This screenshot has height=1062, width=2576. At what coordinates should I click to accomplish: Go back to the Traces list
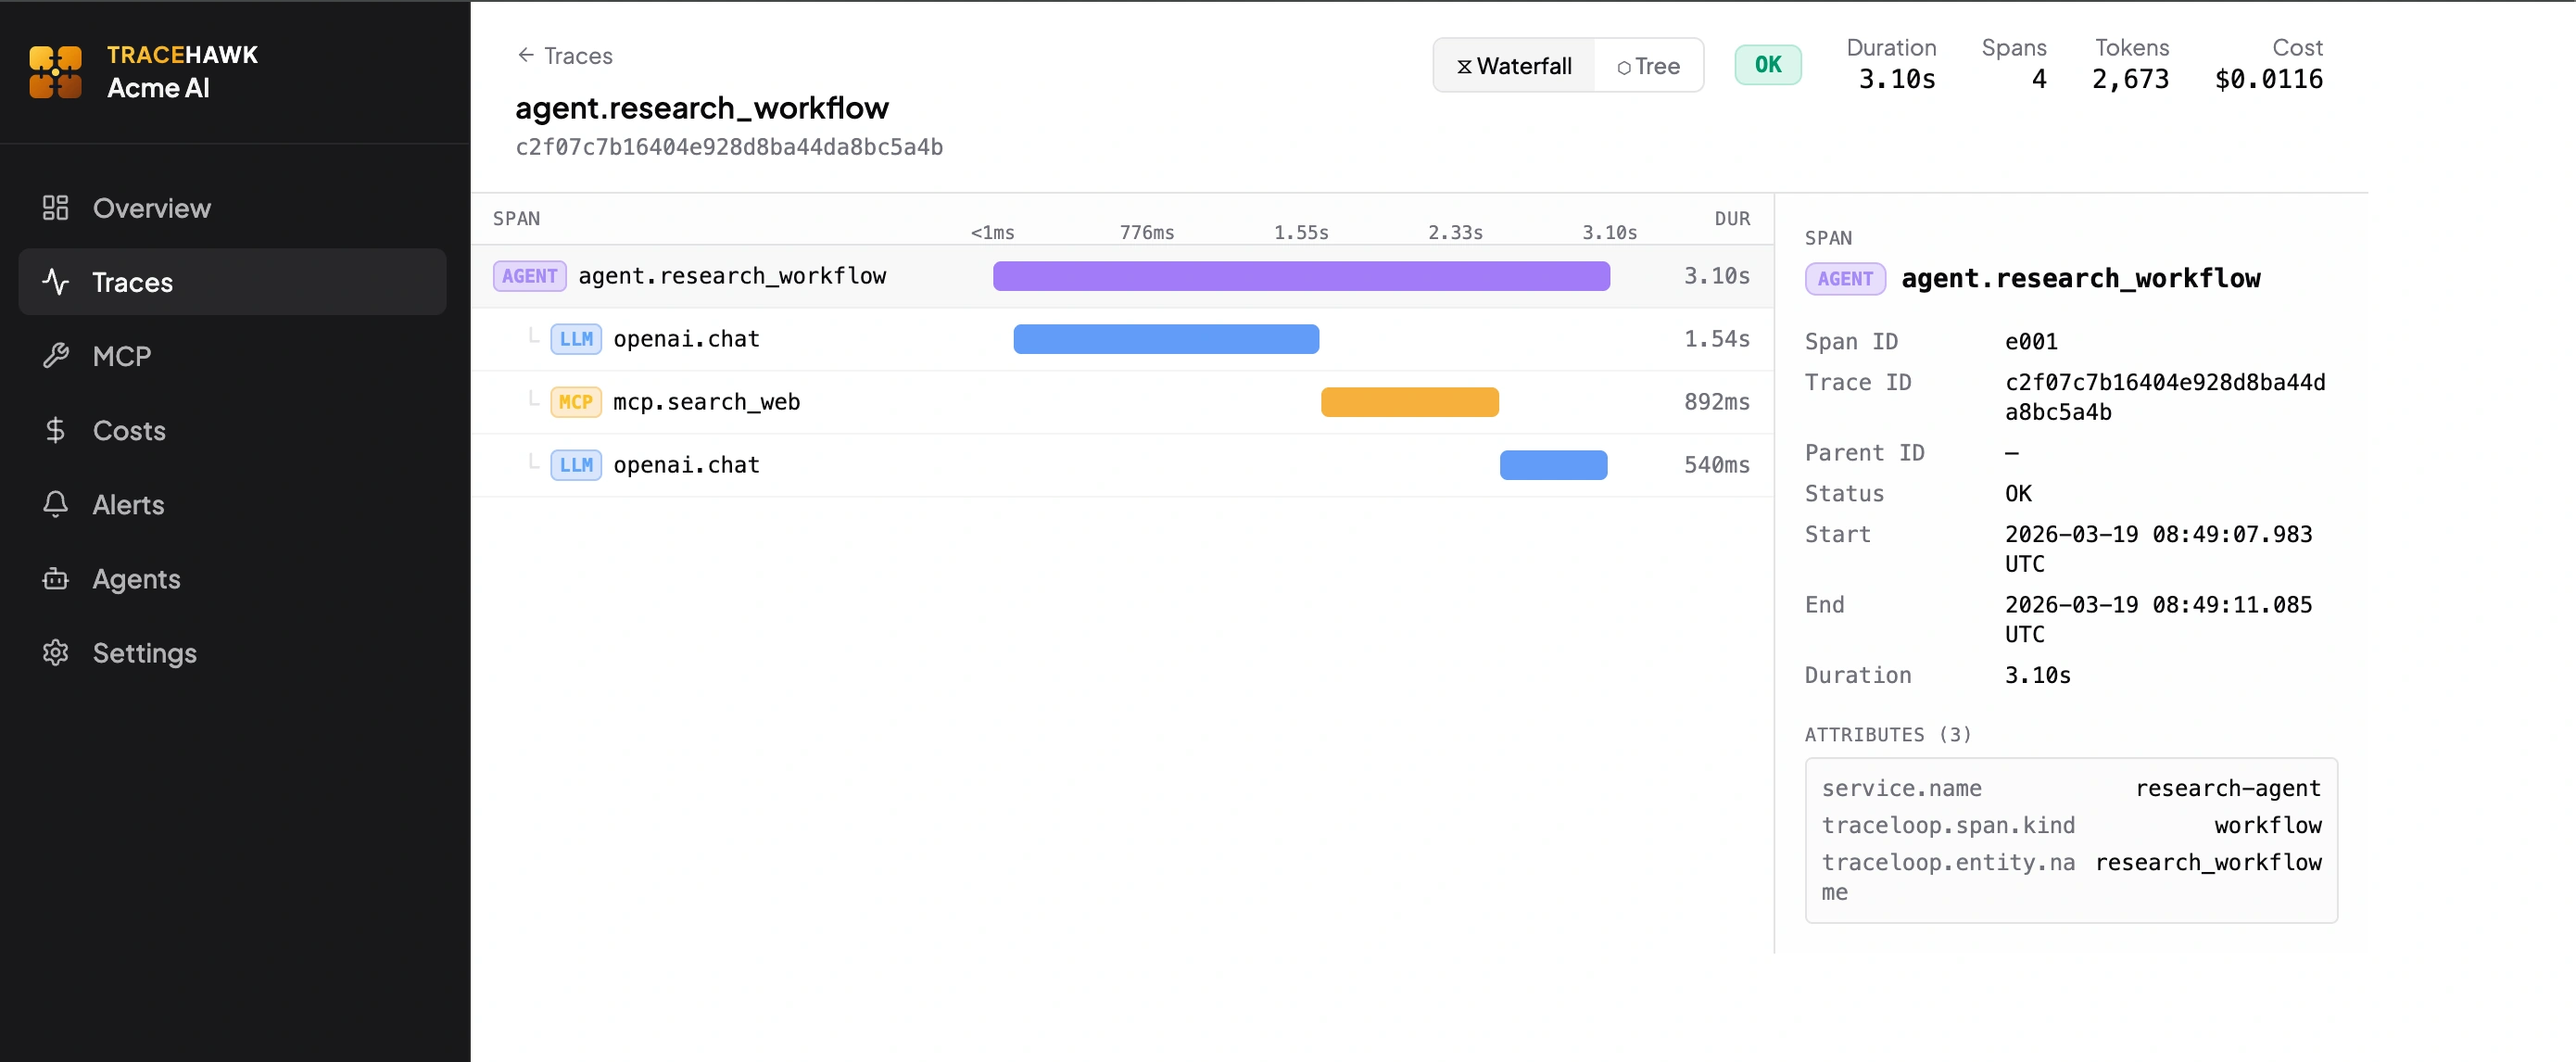point(565,56)
